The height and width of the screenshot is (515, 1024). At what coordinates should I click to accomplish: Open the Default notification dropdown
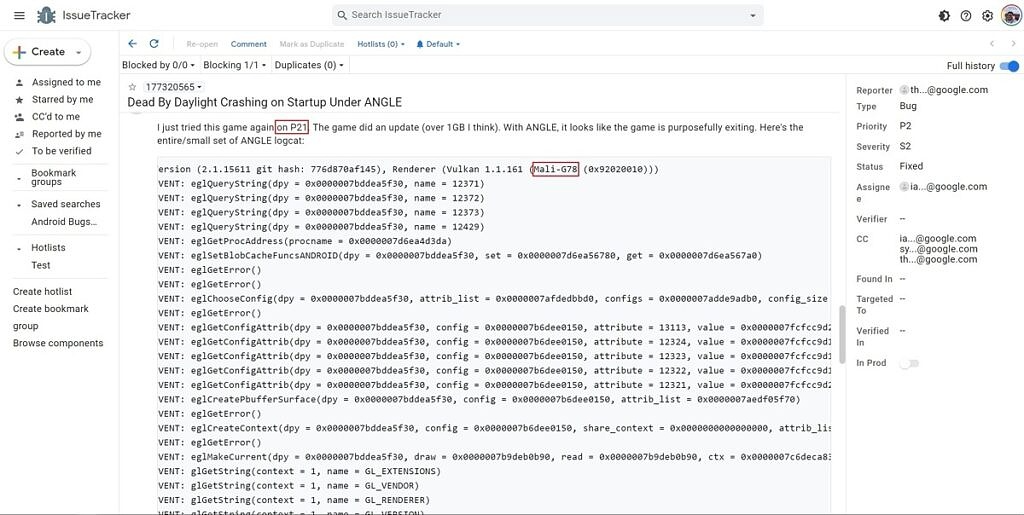pos(438,44)
